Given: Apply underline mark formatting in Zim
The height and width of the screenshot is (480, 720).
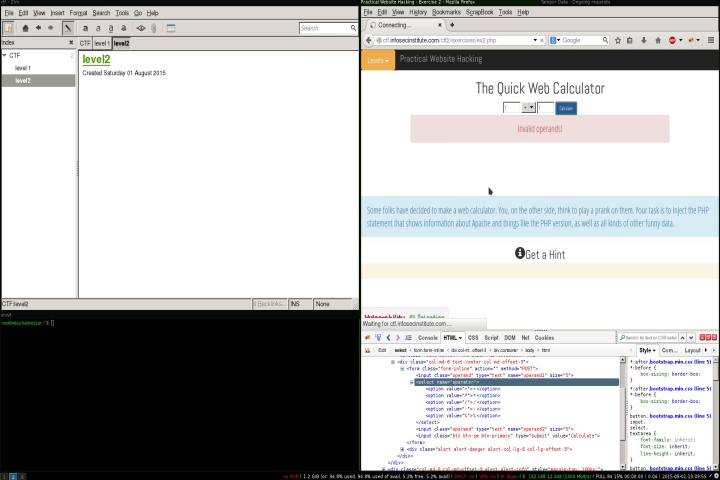Looking at the screenshot, I should (111, 28).
